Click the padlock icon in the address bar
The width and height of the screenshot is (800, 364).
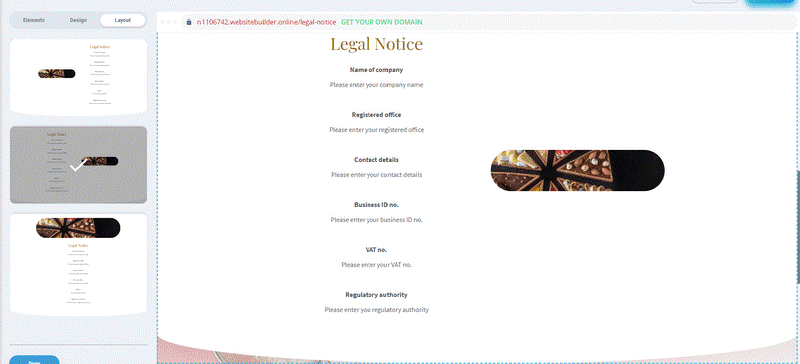click(189, 22)
